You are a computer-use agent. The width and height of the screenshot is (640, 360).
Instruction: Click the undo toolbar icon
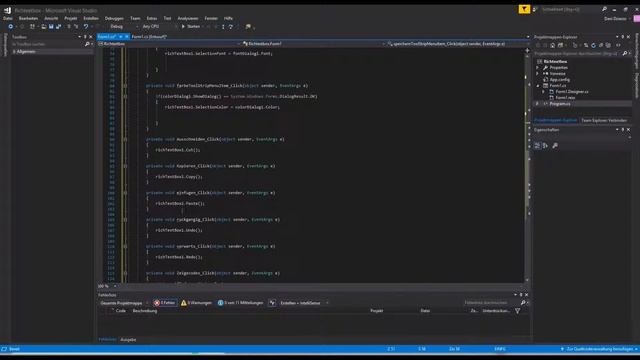pyautogui.click(x=86, y=27)
